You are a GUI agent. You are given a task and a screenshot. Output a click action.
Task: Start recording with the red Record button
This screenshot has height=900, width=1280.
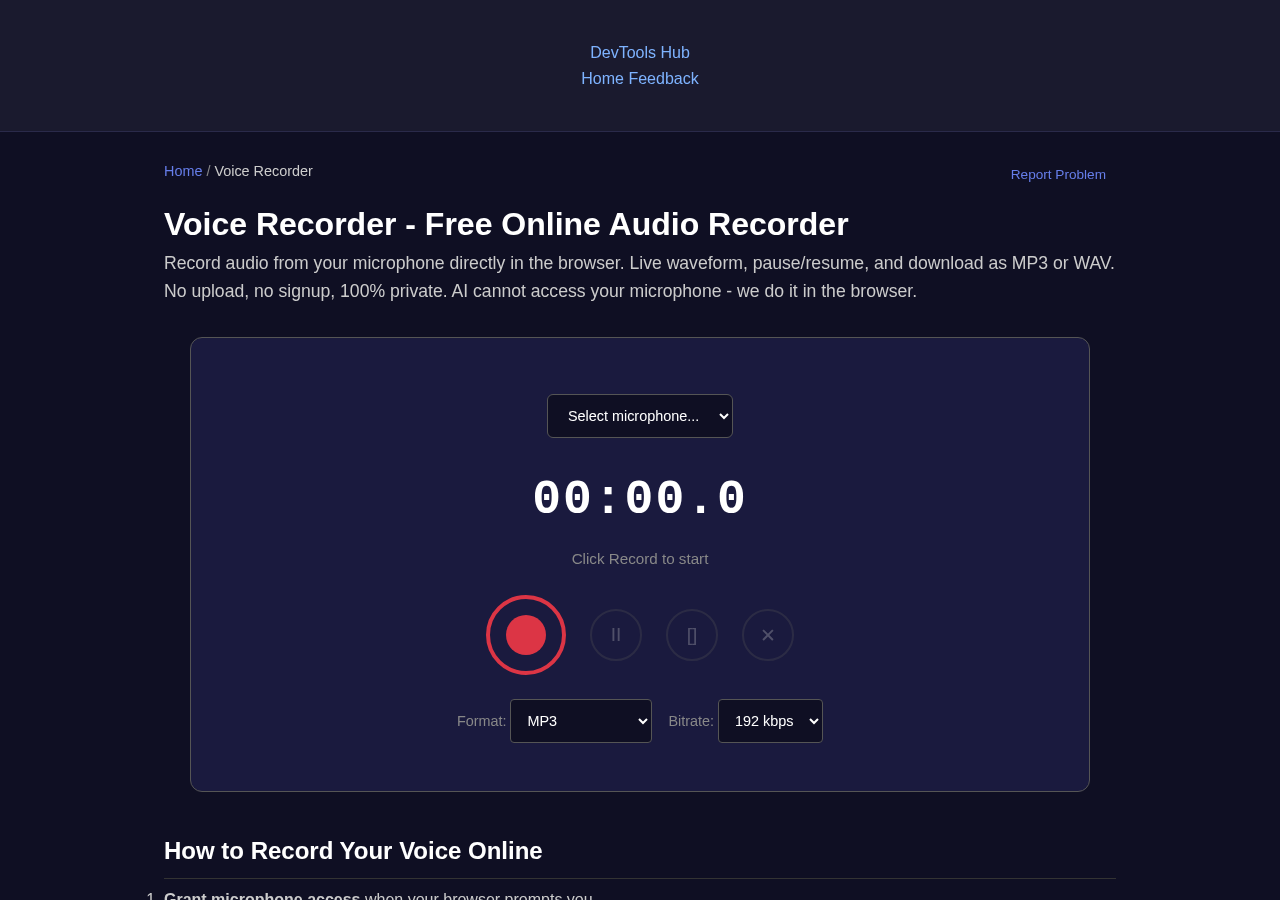coord(526,635)
